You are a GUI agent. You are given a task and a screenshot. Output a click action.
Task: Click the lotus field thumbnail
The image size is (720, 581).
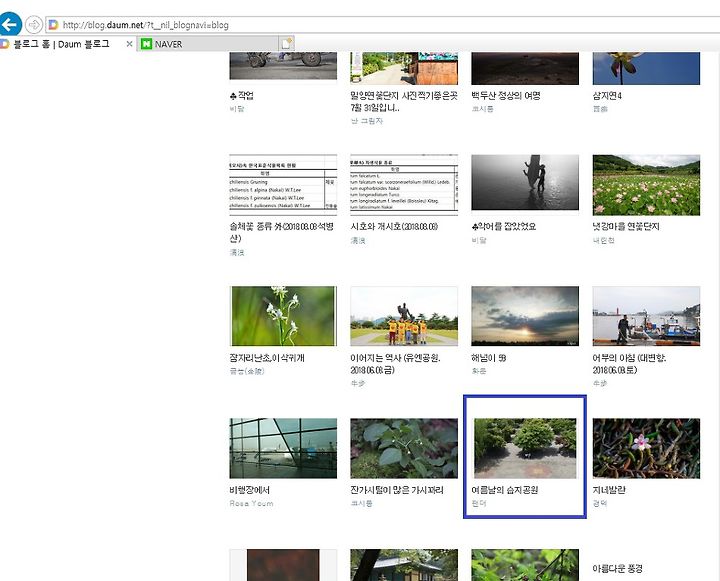[647, 185]
